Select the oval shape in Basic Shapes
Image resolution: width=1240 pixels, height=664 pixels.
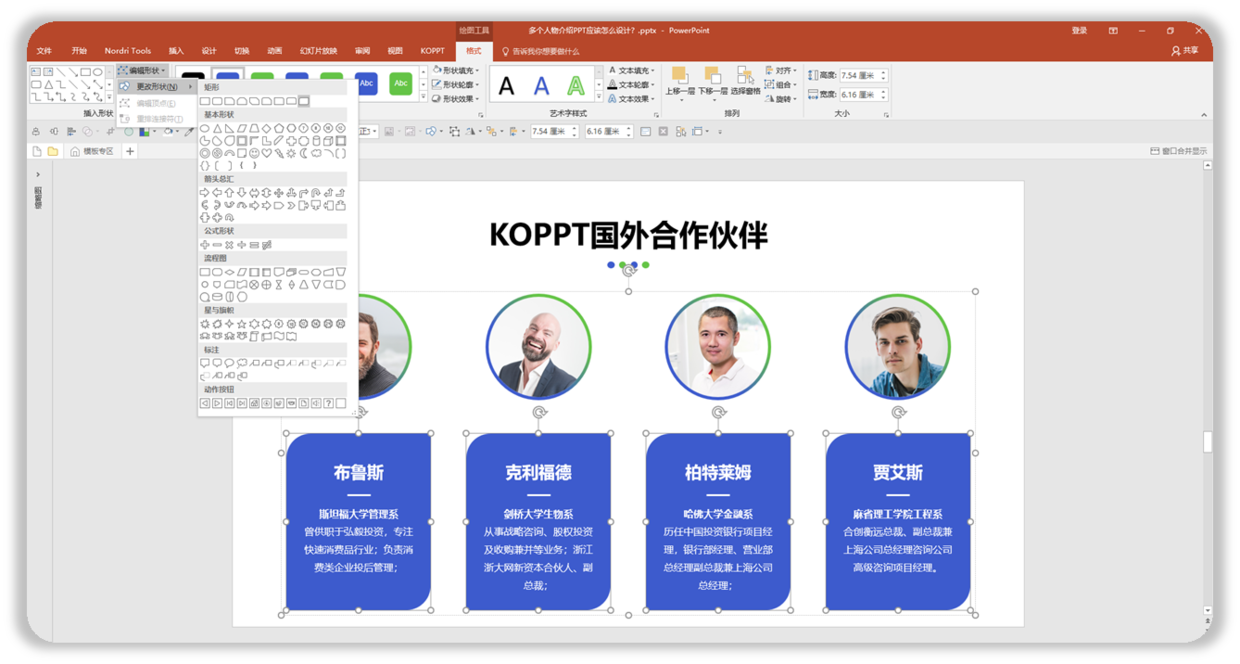click(205, 128)
